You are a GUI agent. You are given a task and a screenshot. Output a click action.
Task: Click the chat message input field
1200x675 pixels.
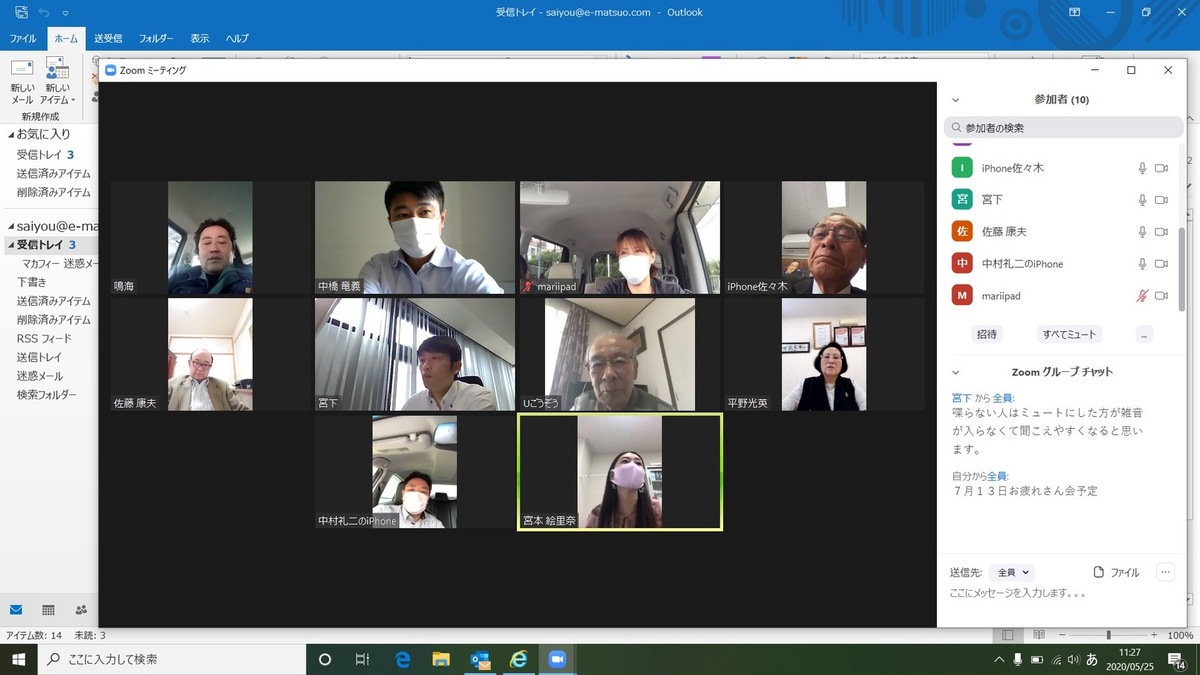click(1060, 593)
